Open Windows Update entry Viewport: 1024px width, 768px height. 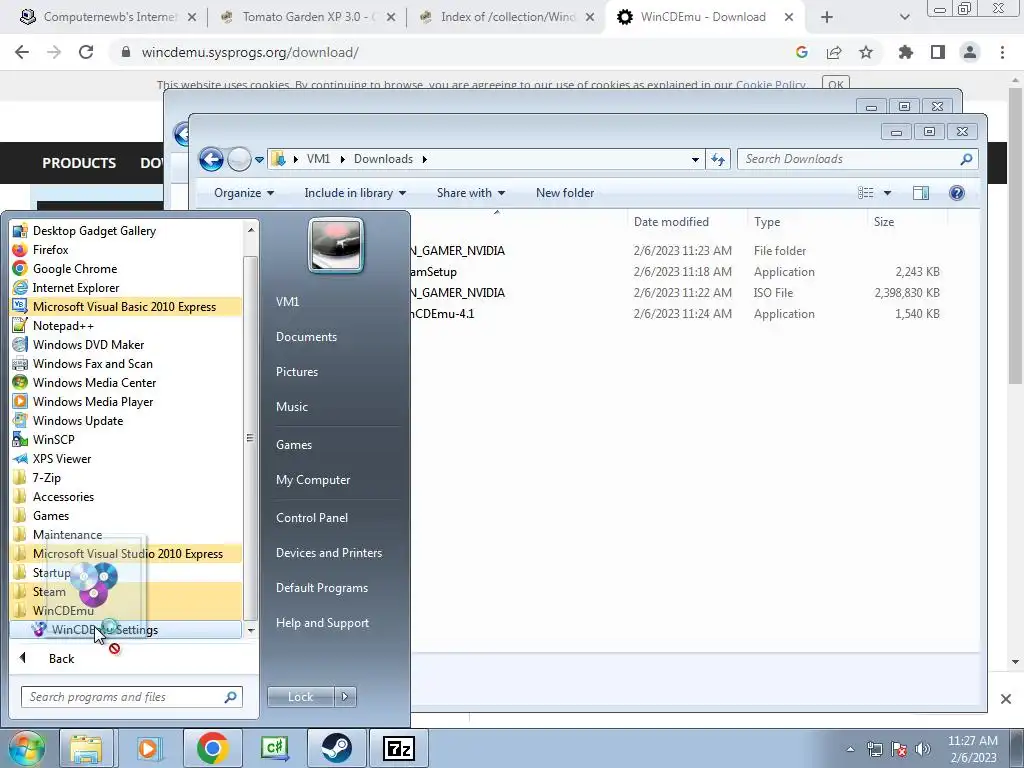click(x=78, y=420)
